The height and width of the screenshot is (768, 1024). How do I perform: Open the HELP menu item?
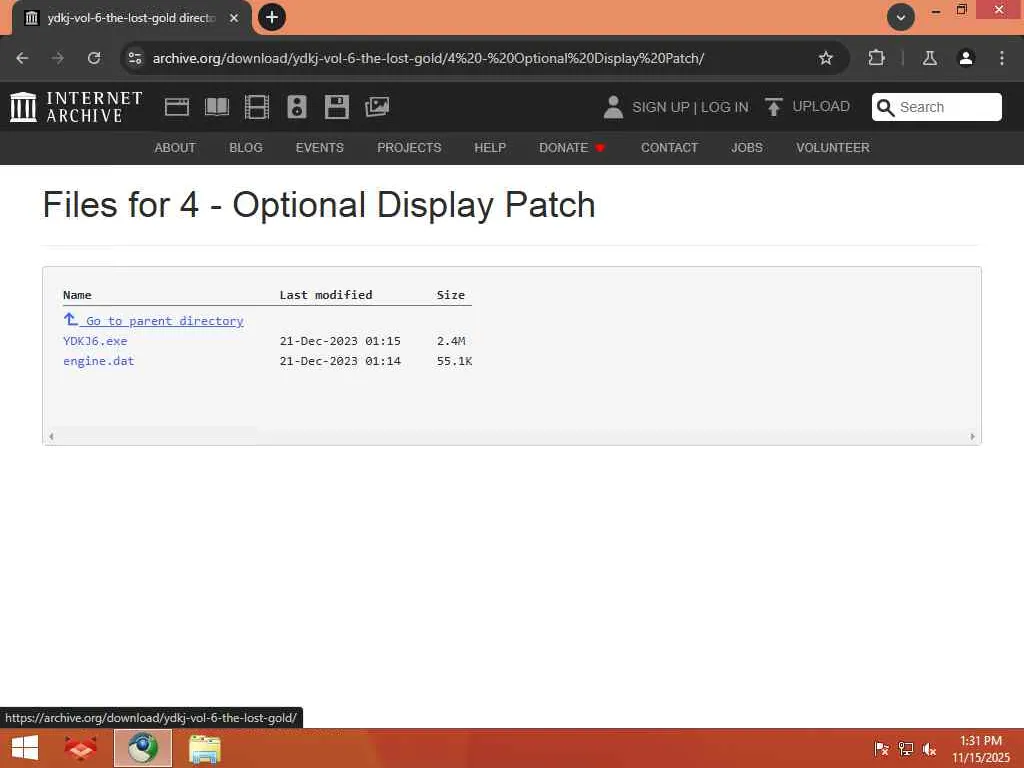coord(490,148)
